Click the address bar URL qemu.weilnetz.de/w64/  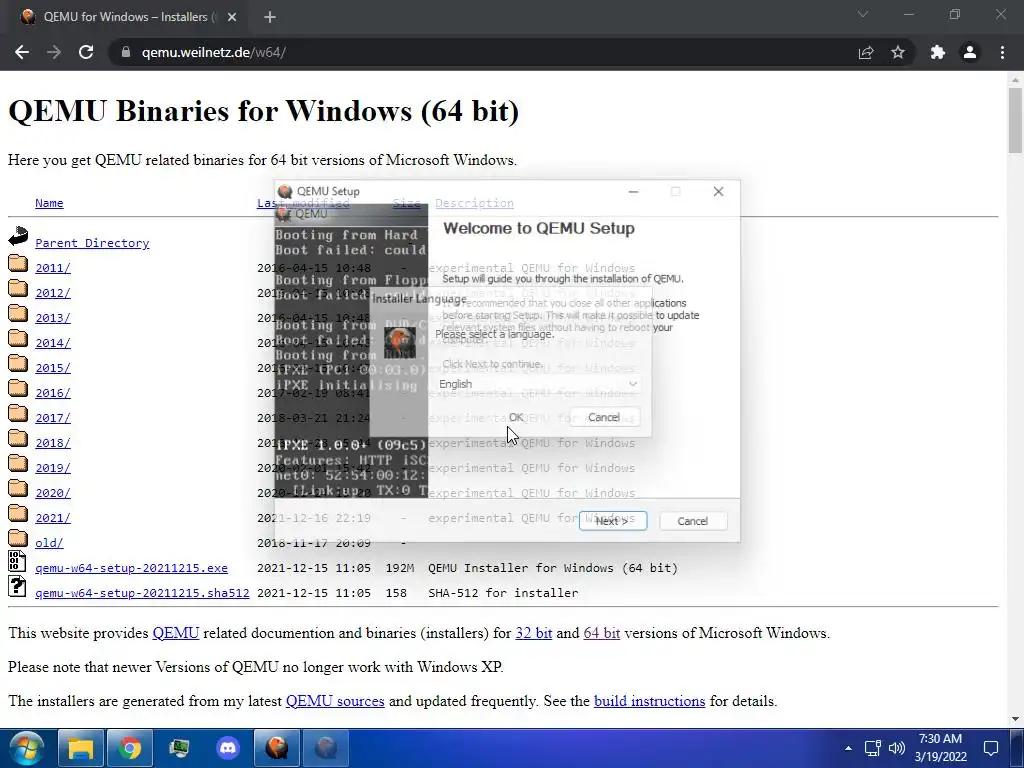[x=214, y=52]
